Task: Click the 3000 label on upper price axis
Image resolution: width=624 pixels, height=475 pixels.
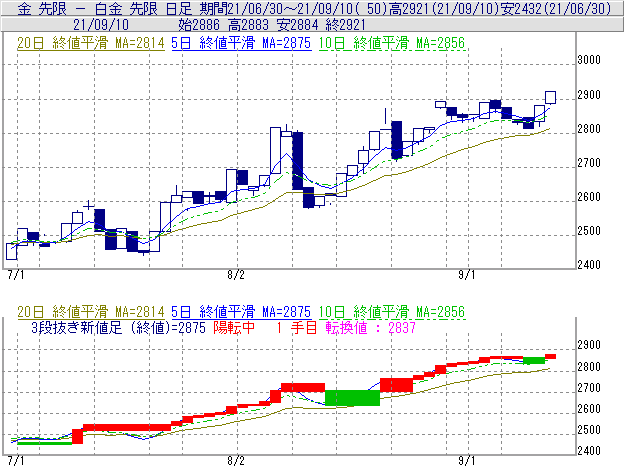Action: [x=590, y=61]
